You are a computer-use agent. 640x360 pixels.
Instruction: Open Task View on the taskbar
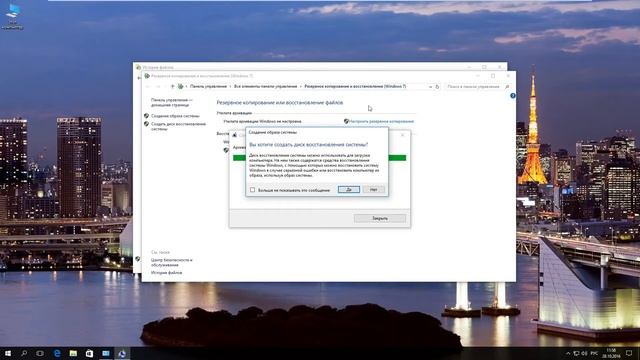click(40, 353)
